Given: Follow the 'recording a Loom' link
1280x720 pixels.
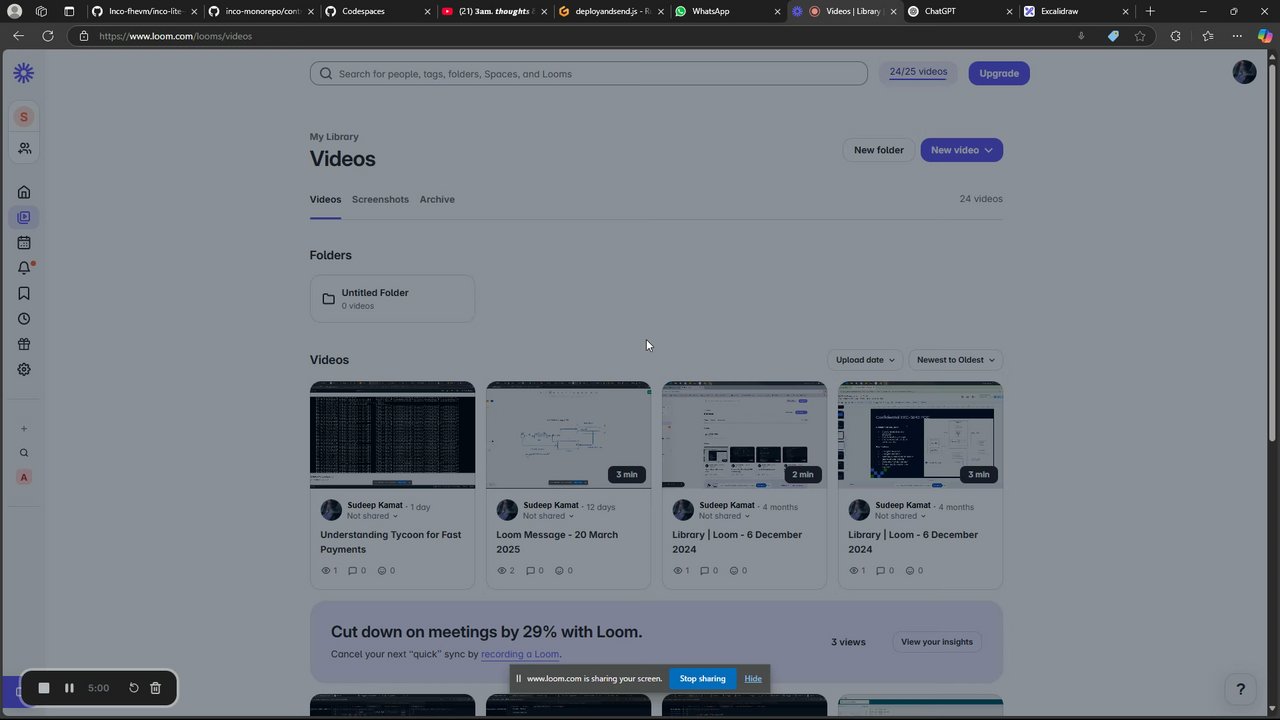Looking at the screenshot, I should (x=520, y=654).
